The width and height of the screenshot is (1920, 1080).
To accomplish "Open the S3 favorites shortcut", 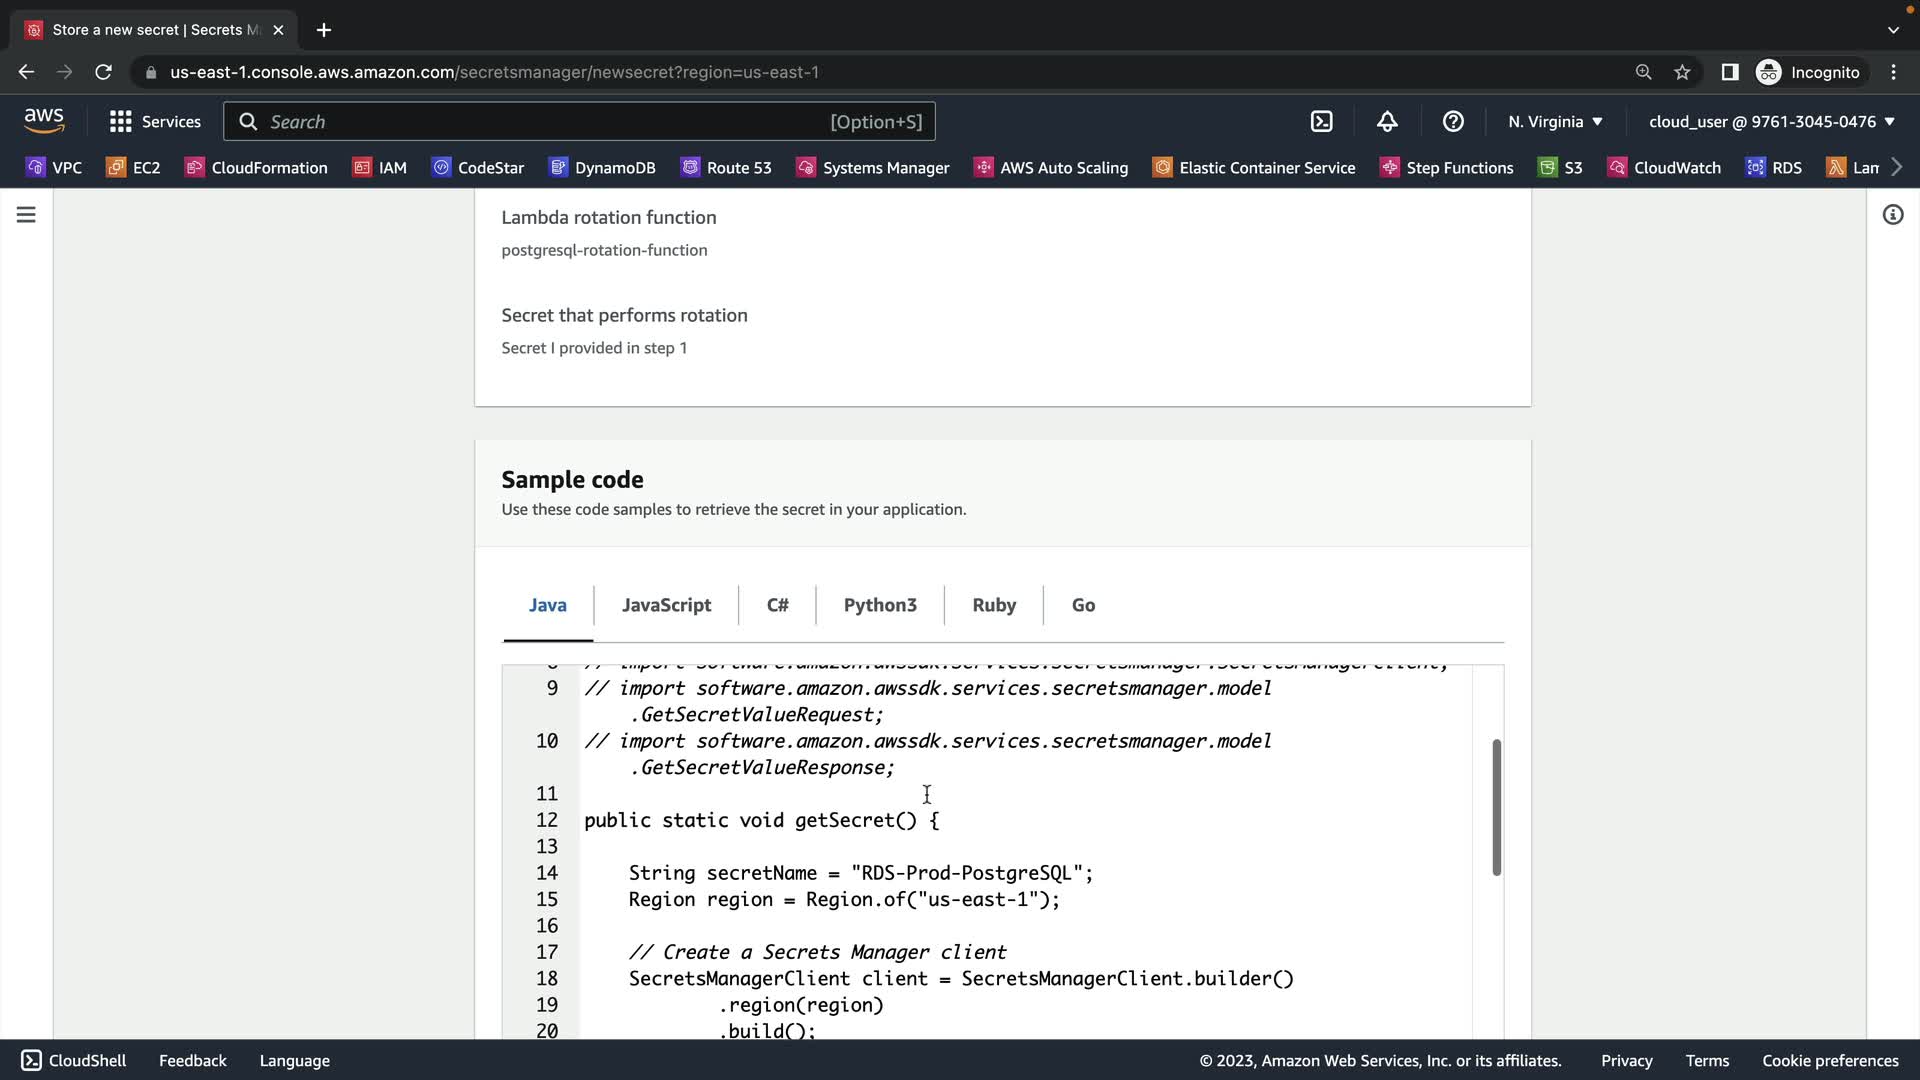I will (x=1560, y=168).
